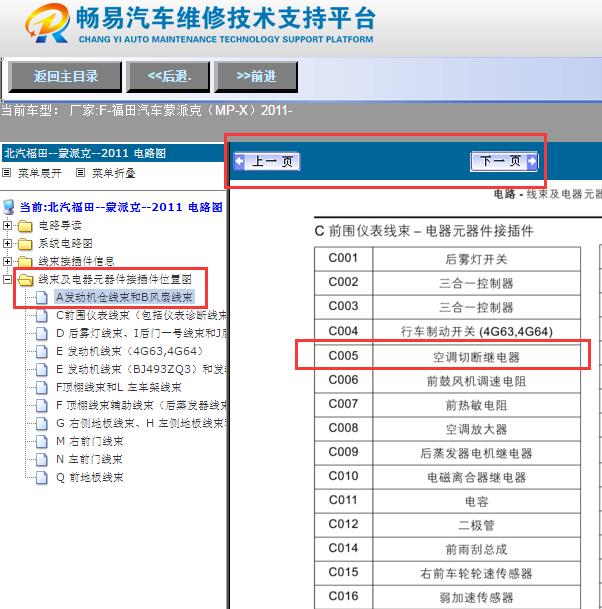
Task: Click document icon for Q 前地板线束
Action: 42,477
